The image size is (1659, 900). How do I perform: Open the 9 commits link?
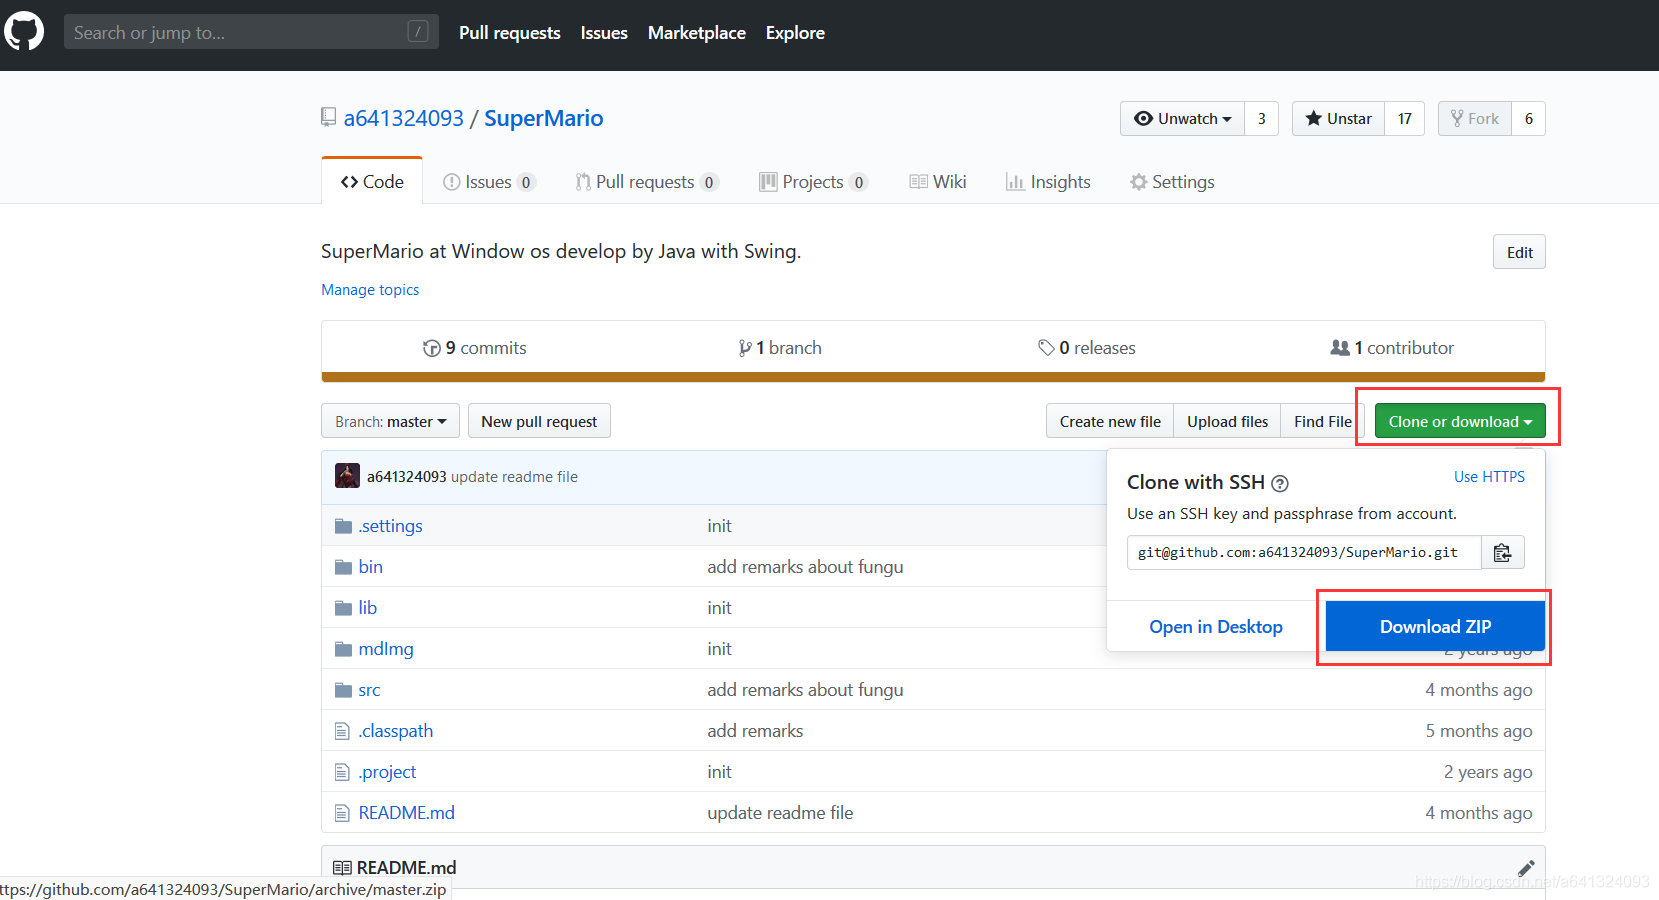point(475,348)
